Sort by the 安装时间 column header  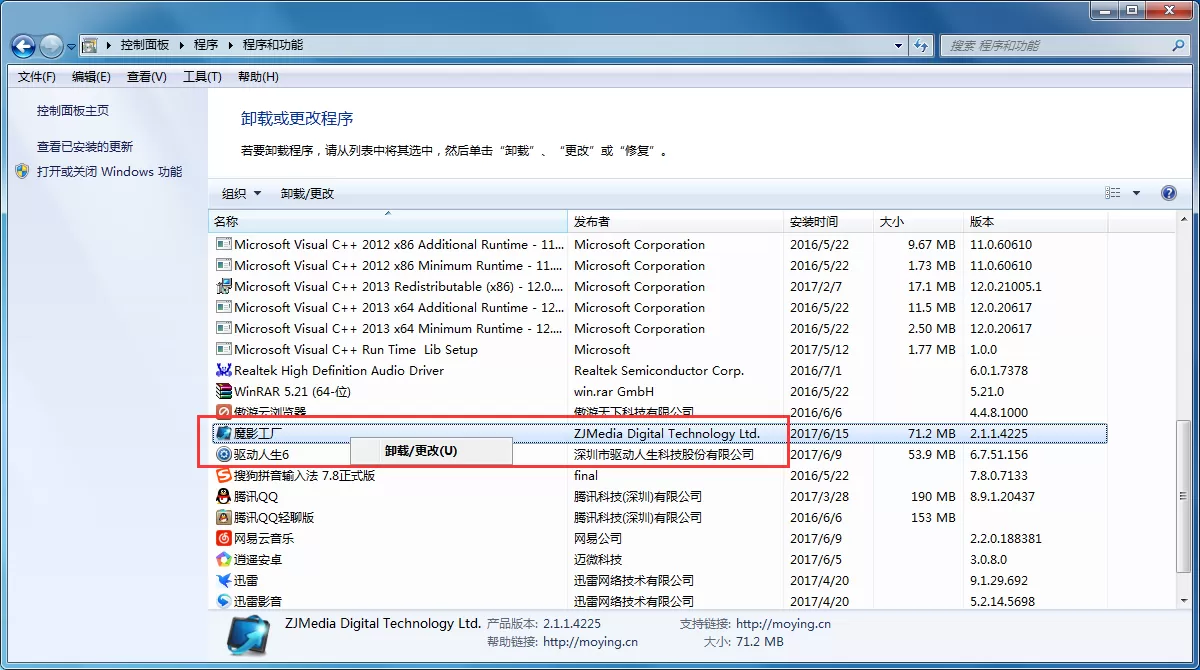tap(828, 222)
